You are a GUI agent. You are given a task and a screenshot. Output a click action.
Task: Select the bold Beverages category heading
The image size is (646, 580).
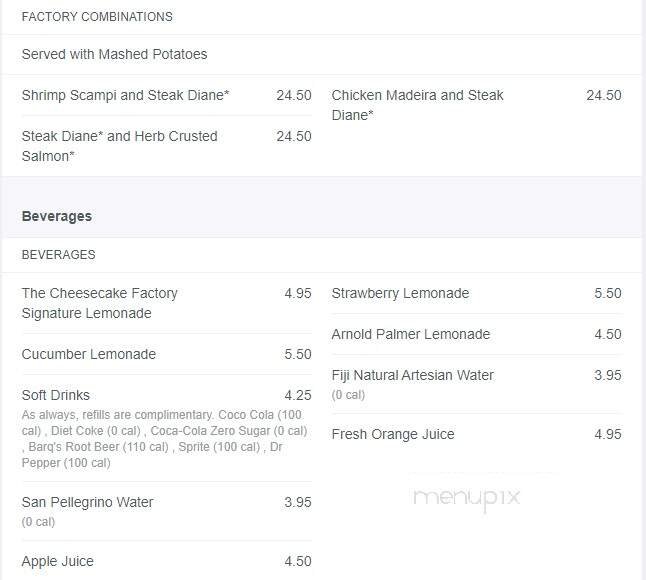pyautogui.click(x=56, y=216)
